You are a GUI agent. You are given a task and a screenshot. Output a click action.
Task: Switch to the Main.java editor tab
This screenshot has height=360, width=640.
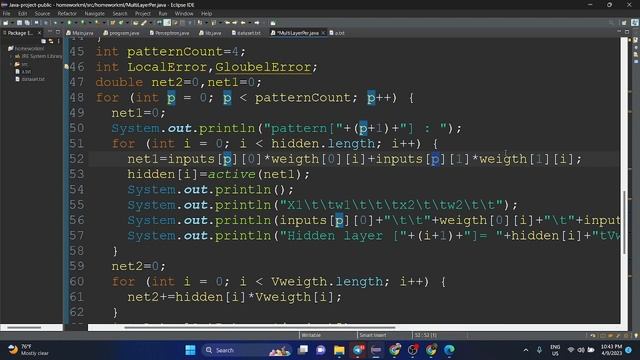(x=80, y=33)
